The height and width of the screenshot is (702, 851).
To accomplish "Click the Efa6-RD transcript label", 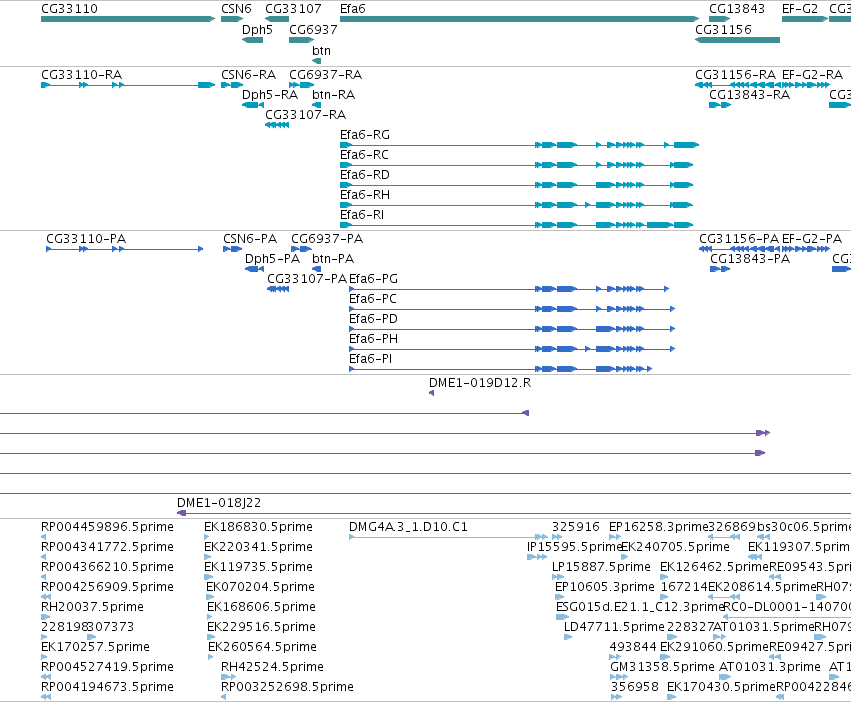I will coord(365,175).
